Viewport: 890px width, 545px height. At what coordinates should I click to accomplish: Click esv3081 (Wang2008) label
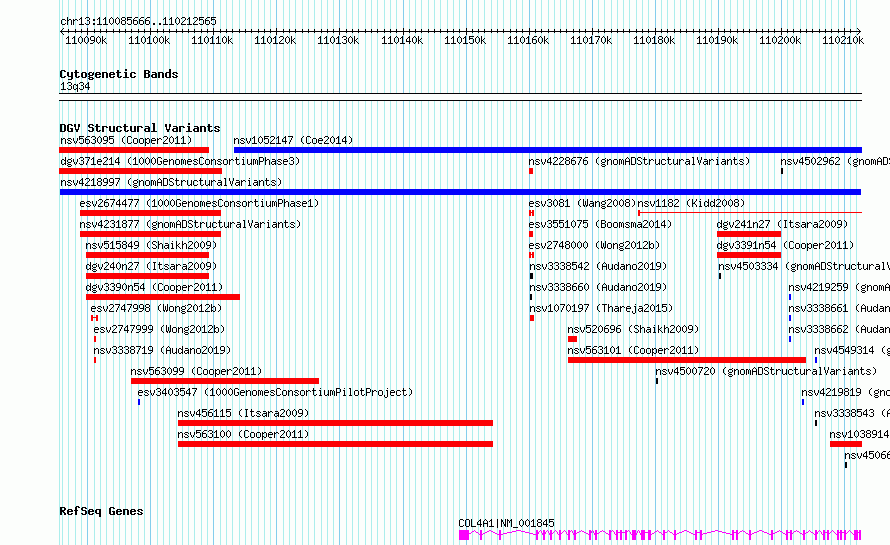pos(582,203)
